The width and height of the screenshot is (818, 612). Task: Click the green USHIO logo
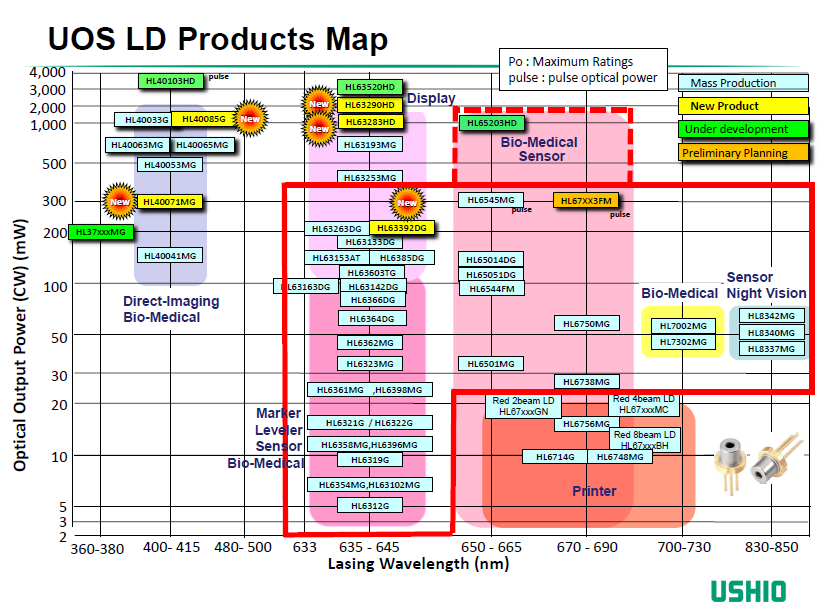tap(748, 592)
